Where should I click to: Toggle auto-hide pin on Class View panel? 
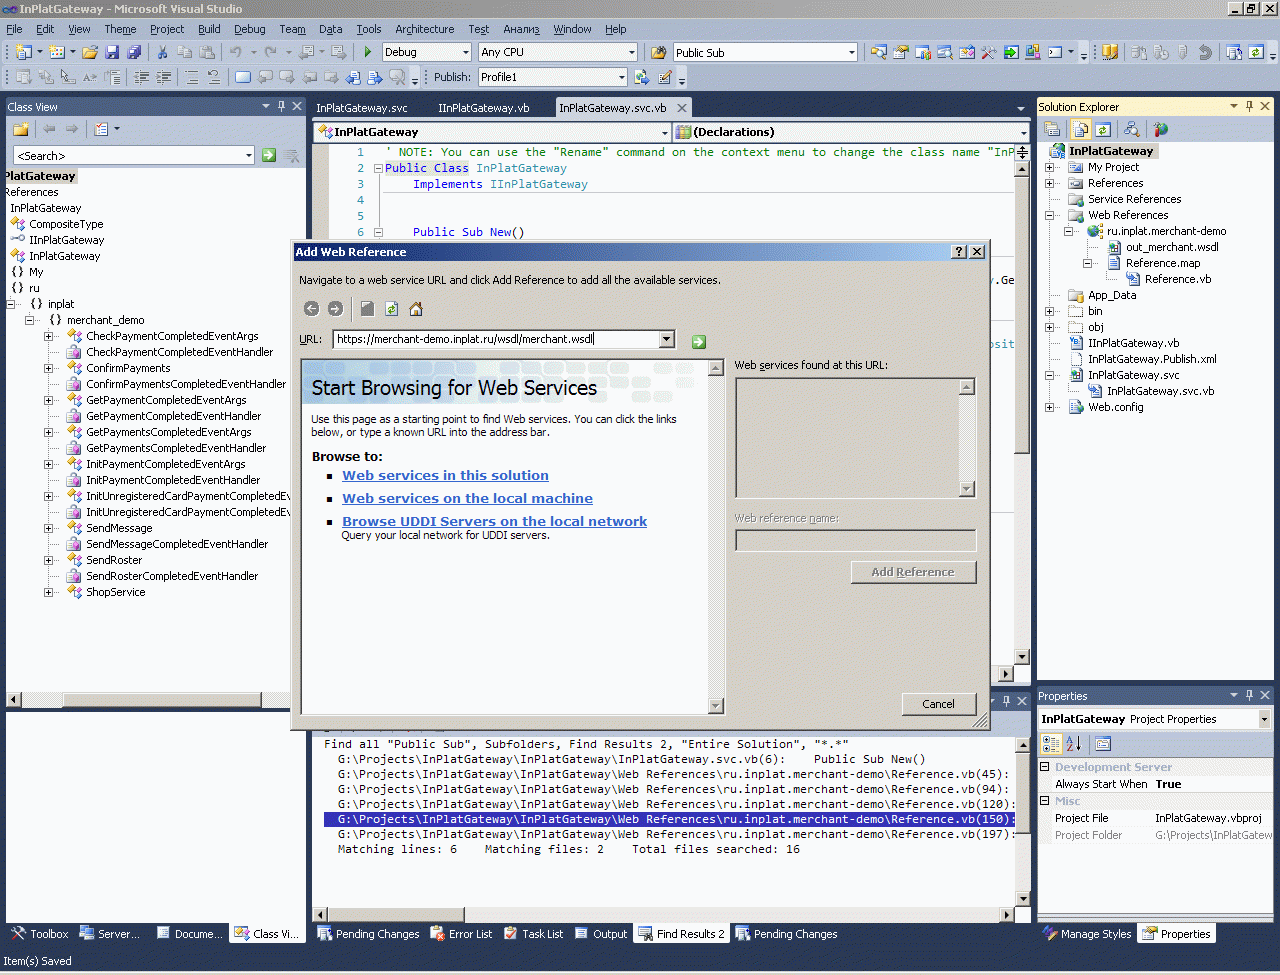point(282,106)
